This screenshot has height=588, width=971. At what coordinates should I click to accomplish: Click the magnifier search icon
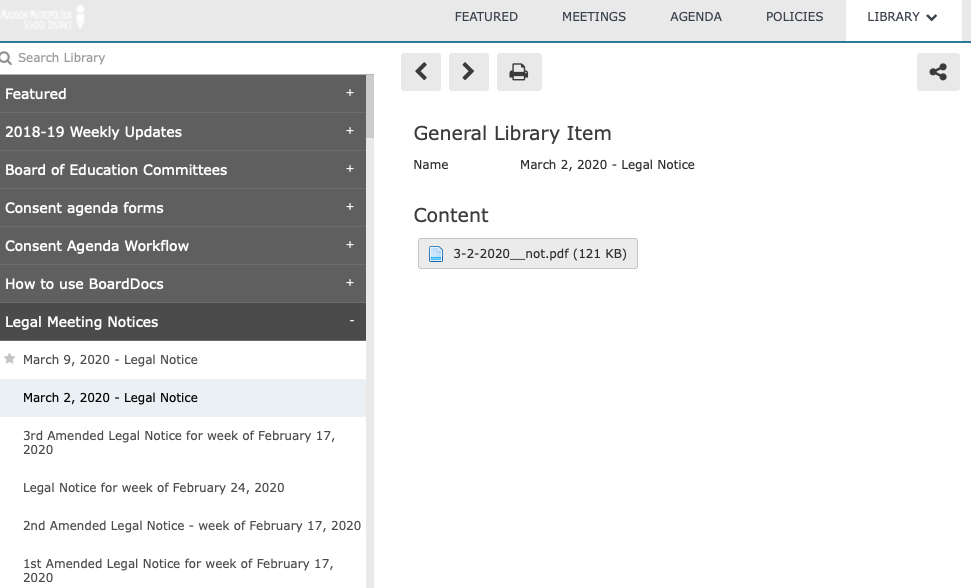coord(6,58)
